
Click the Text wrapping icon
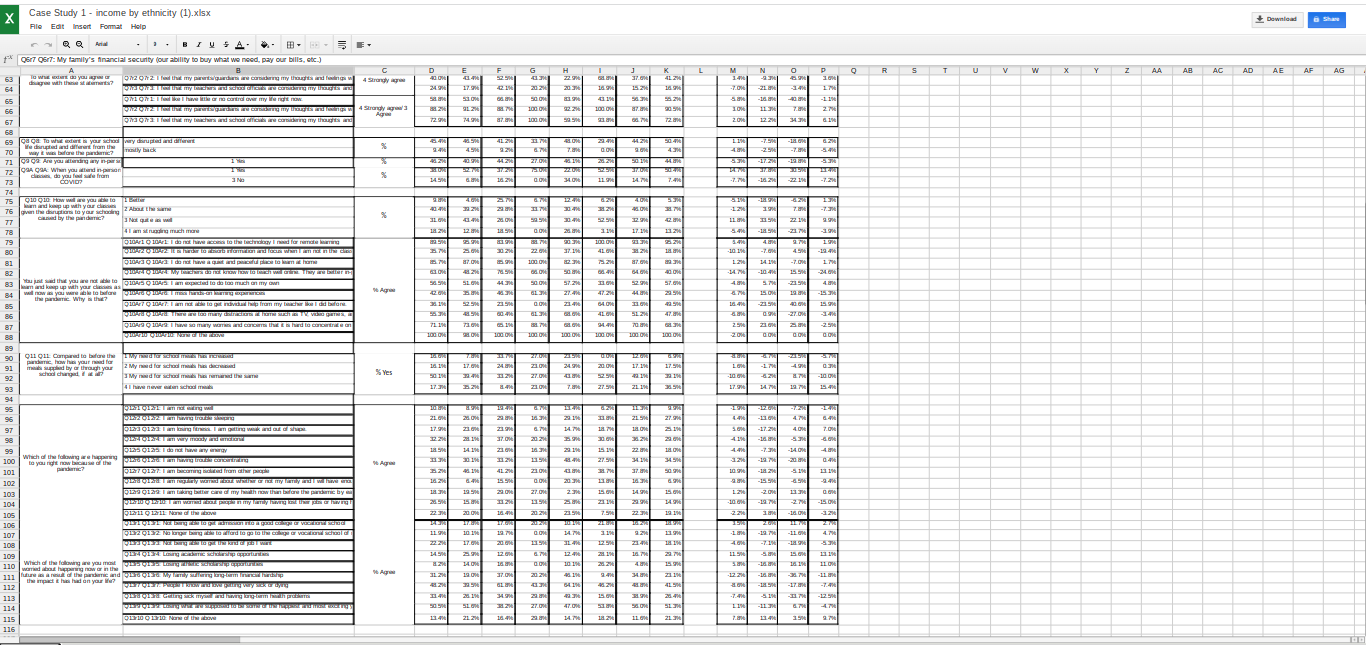(x=343, y=44)
